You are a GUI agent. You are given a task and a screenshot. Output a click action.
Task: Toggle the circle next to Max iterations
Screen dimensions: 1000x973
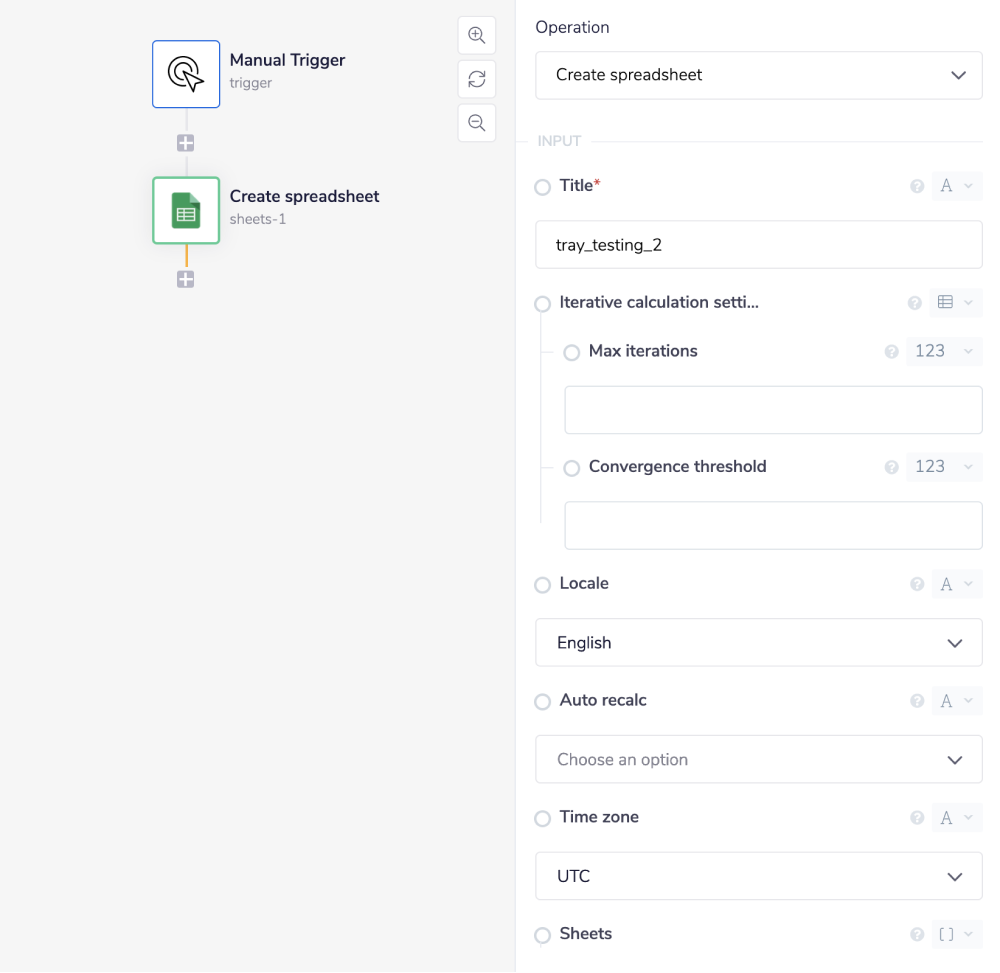tap(571, 352)
